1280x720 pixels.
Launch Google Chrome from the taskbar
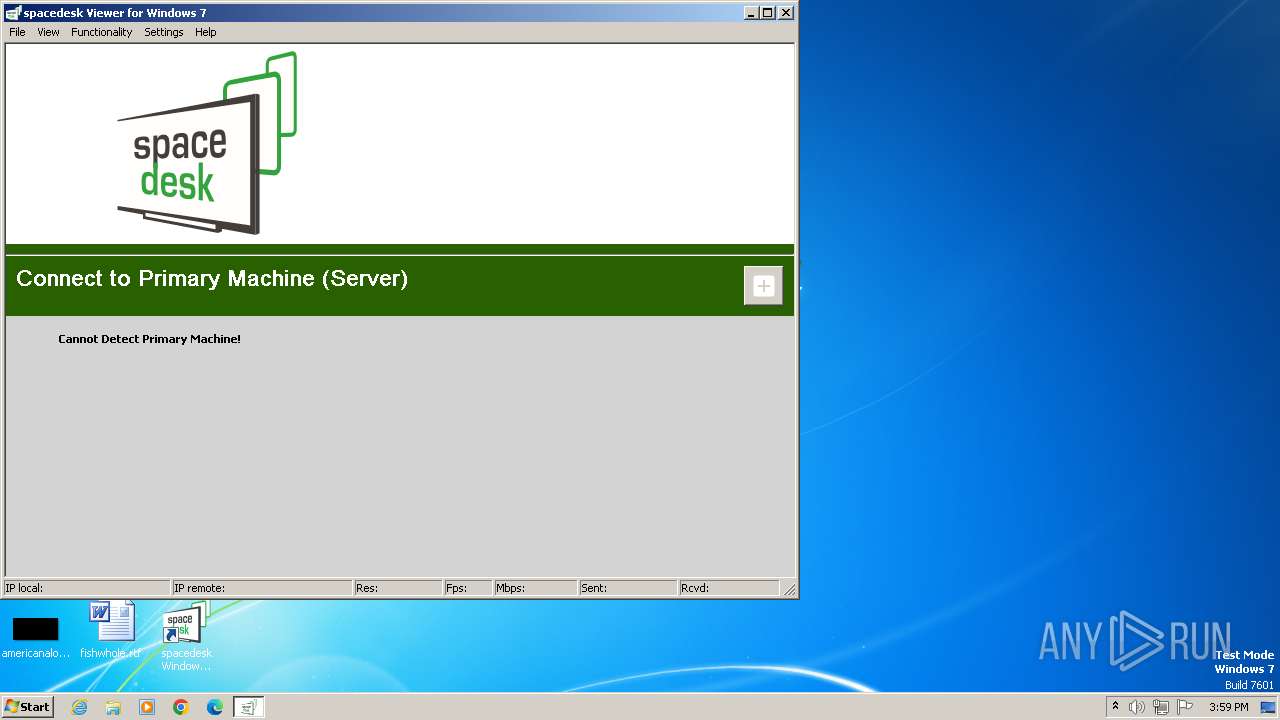tap(181, 707)
